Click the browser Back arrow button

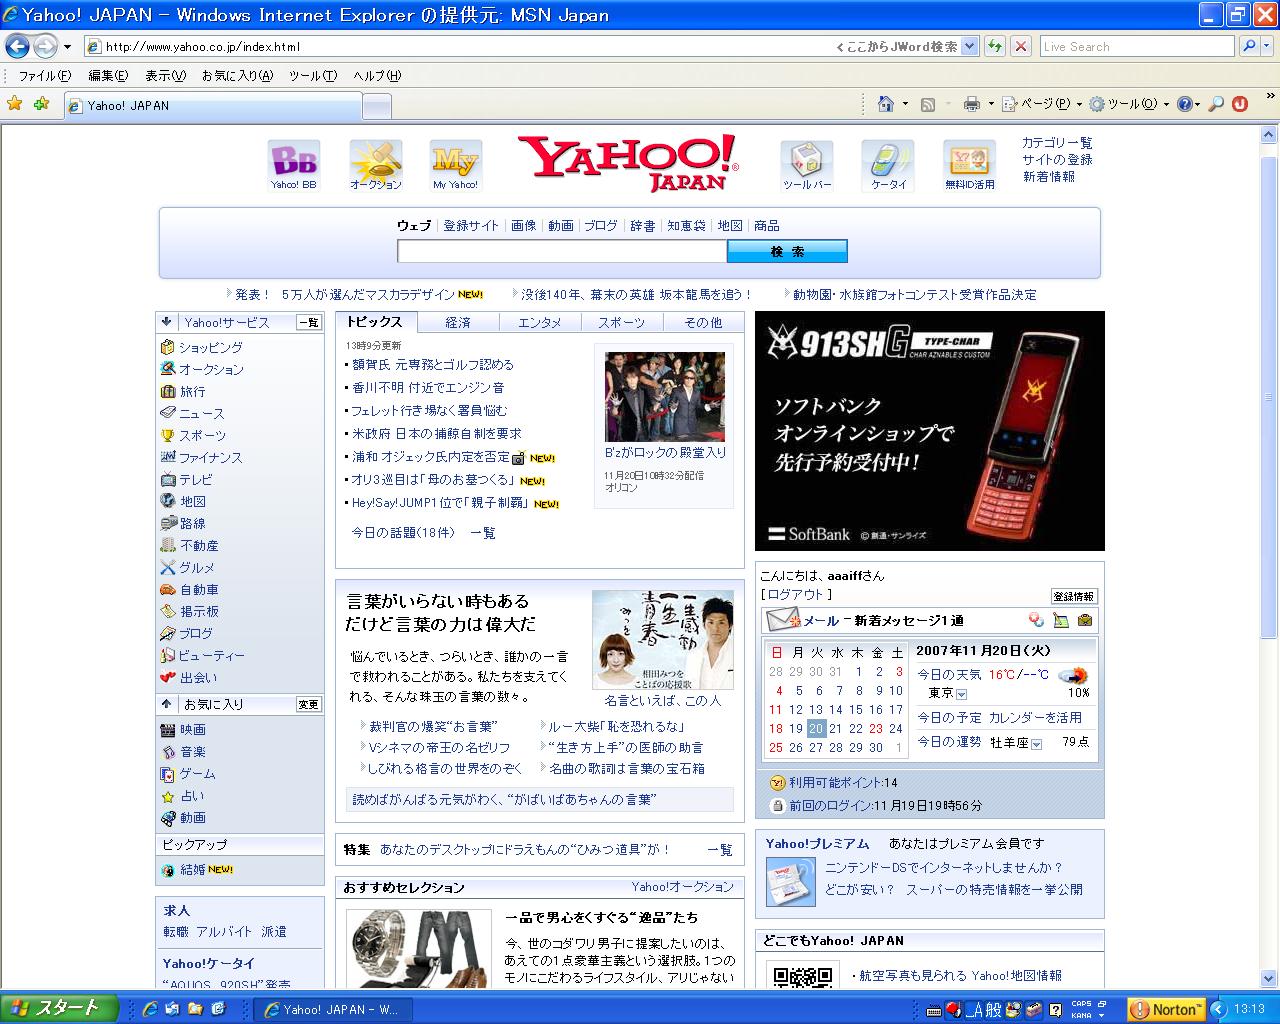[17, 46]
